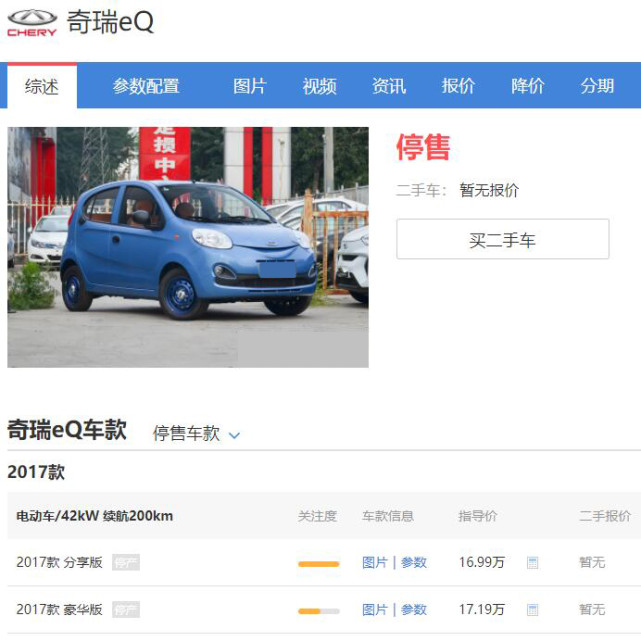
Task: Click the 指导价 column header
Action: (x=477, y=516)
